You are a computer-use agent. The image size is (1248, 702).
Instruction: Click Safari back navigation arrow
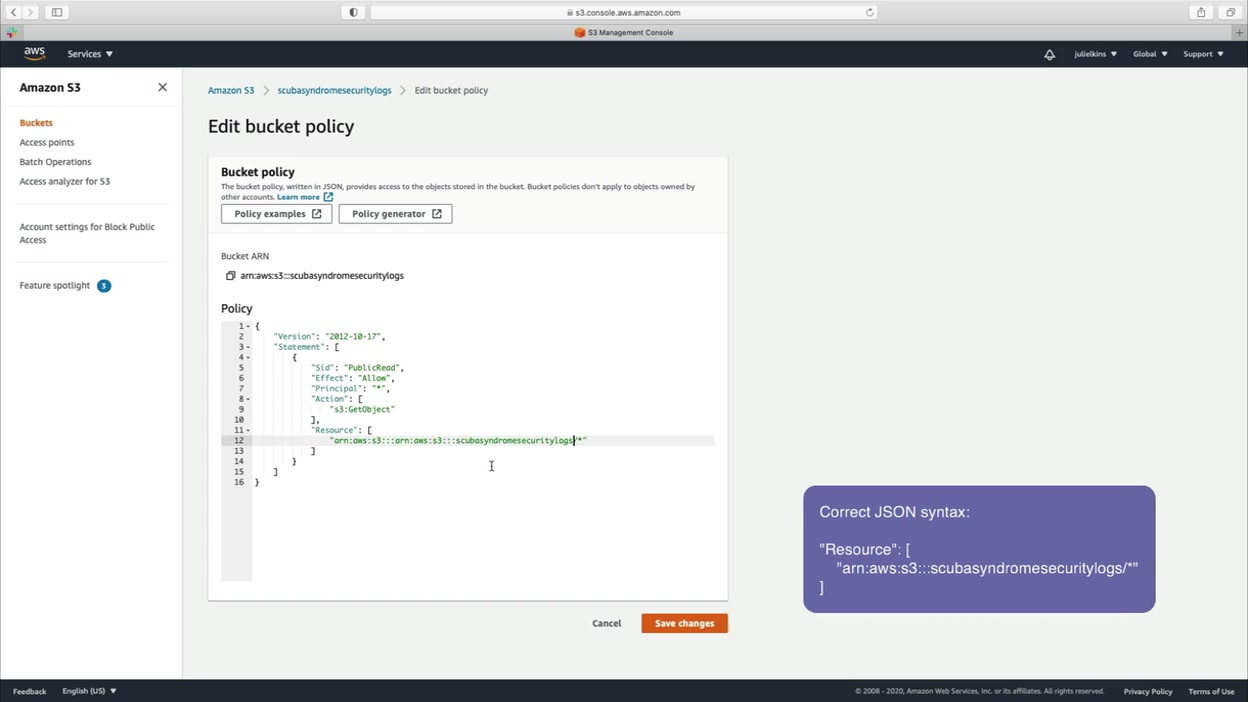[x=14, y=12]
